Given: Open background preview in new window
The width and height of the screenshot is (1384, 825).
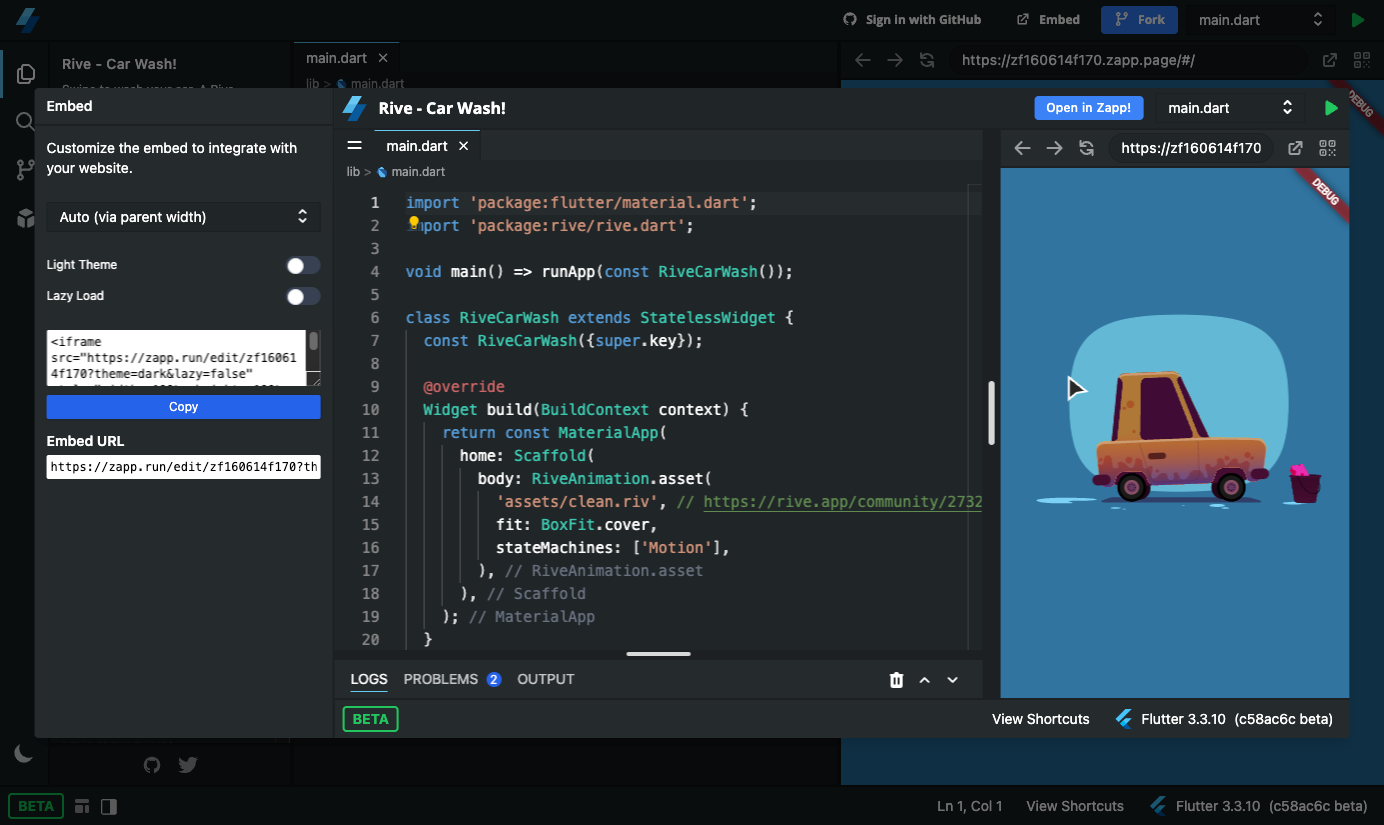Looking at the screenshot, I should [1330, 60].
